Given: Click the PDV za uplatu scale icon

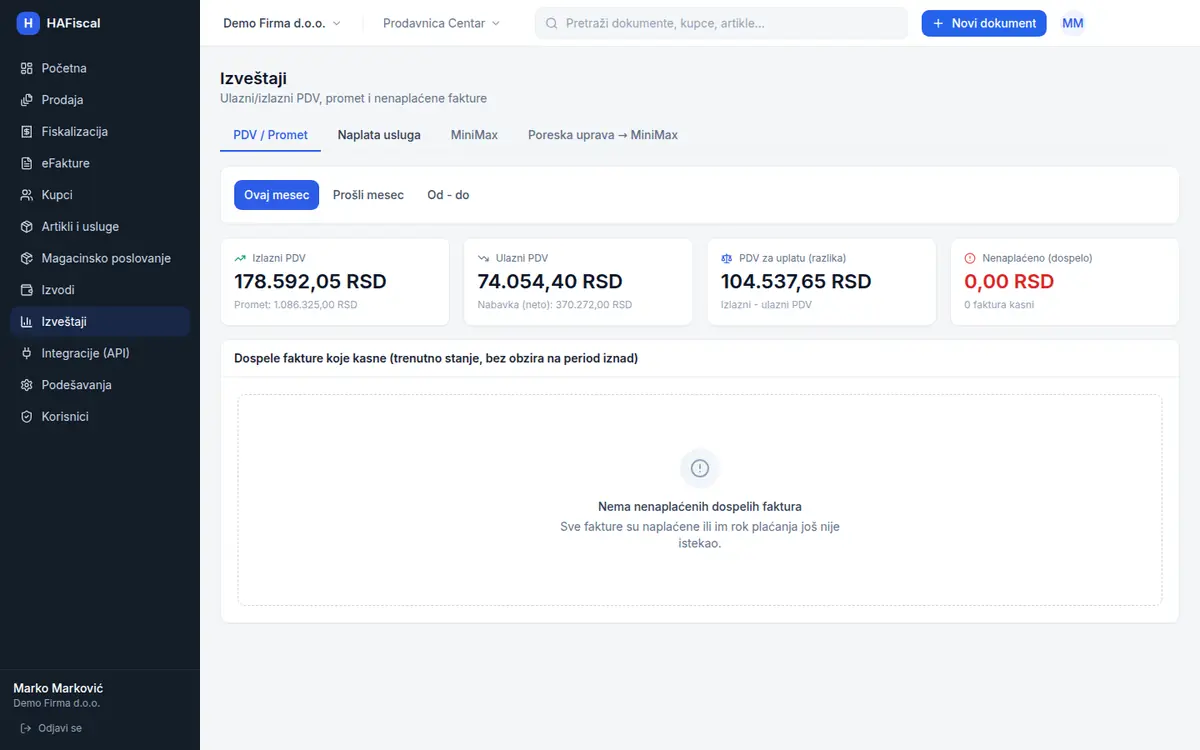Looking at the screenshot, I should point(727,258).
